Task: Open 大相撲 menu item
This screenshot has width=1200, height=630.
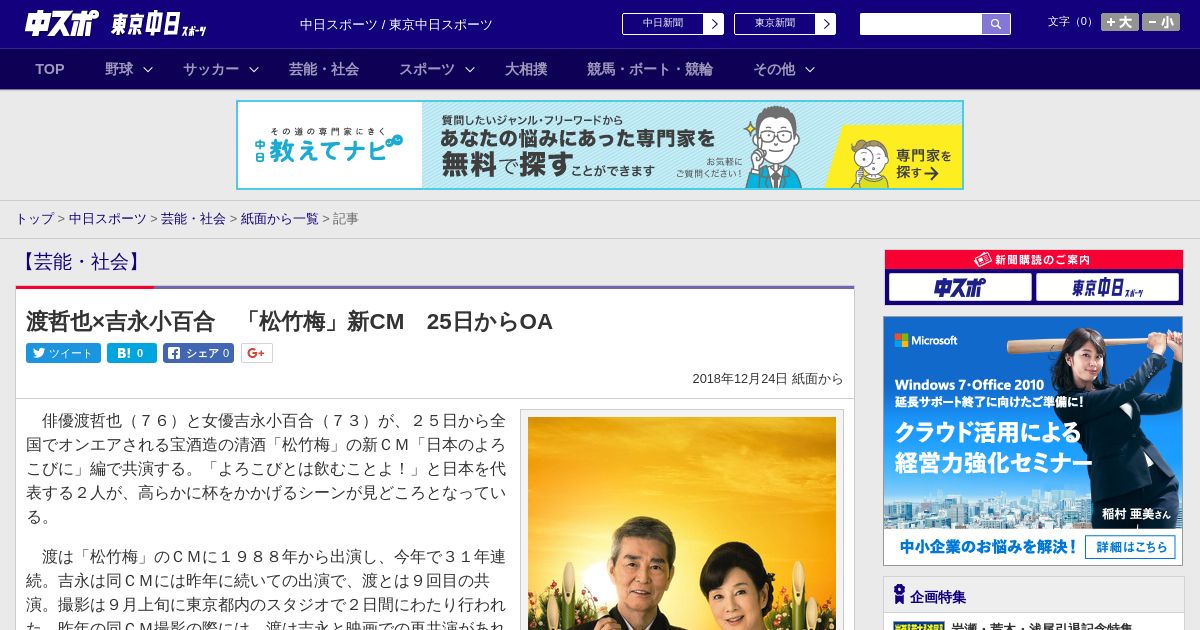Action: [526, 69]
